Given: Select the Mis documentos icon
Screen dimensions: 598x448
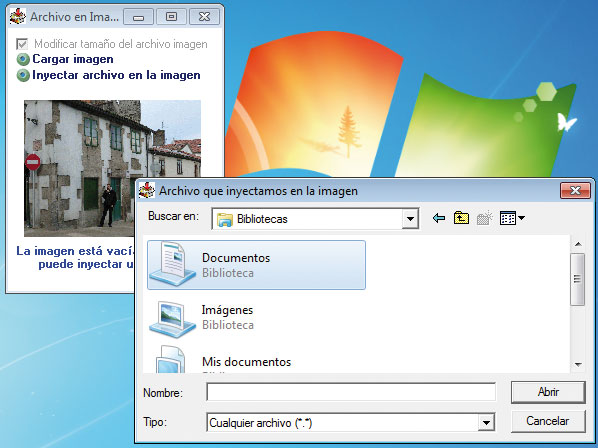Looking at the screenshot, I should (x=170, y=359).
